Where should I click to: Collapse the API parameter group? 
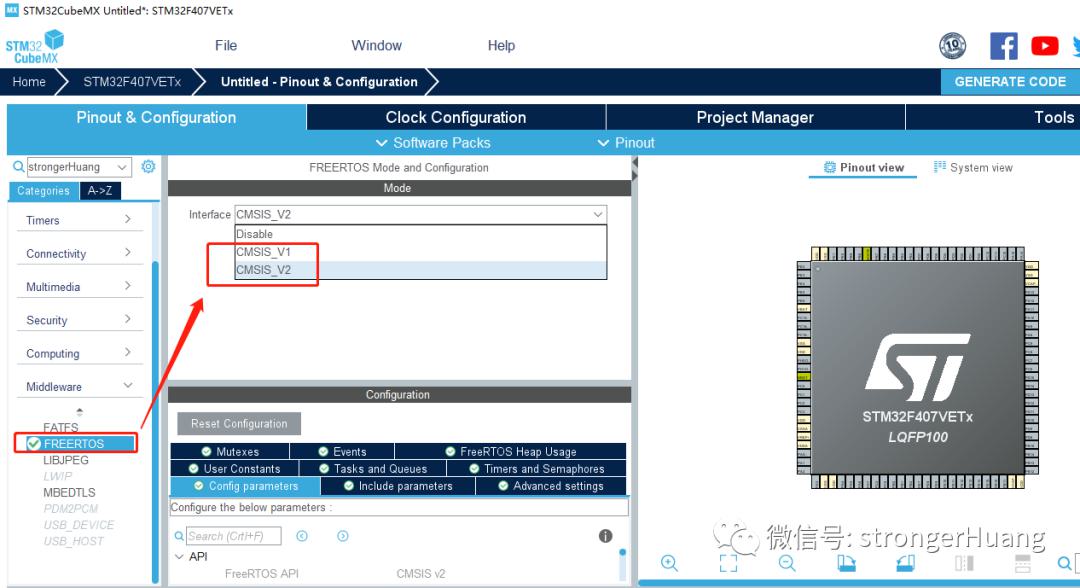(x=179, y=556)
